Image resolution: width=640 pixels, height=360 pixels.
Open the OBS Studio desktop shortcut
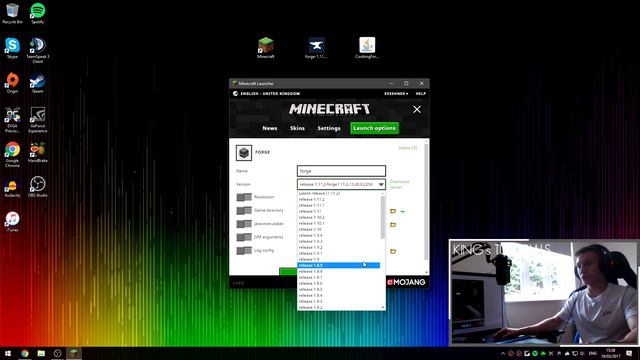pos(38,187)
